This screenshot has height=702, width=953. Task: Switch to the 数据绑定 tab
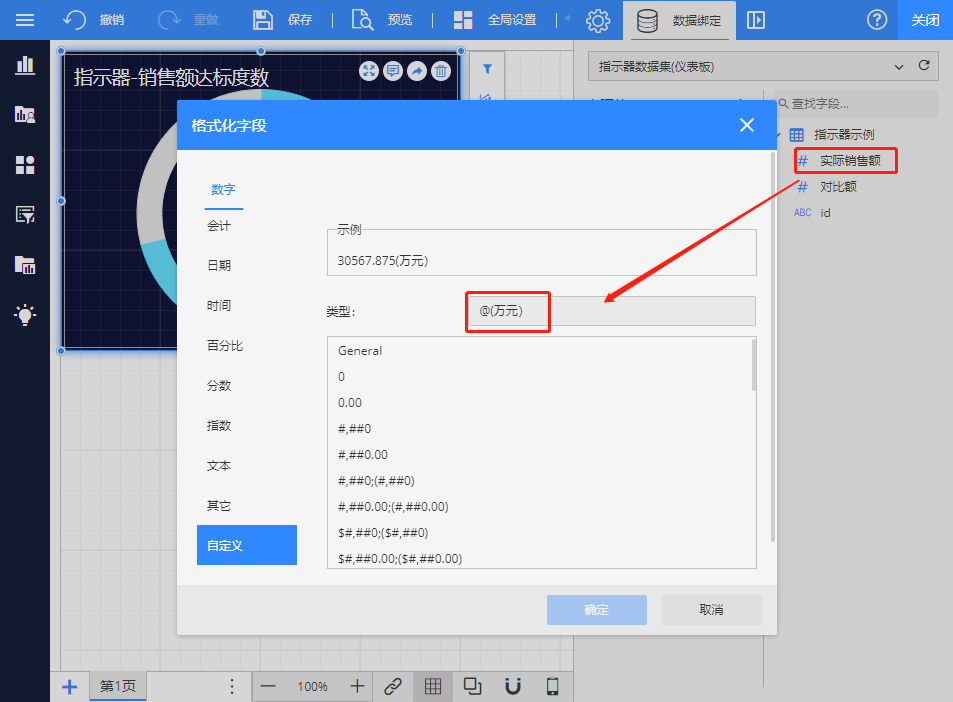pyautogui.click(x=681, y=20)
